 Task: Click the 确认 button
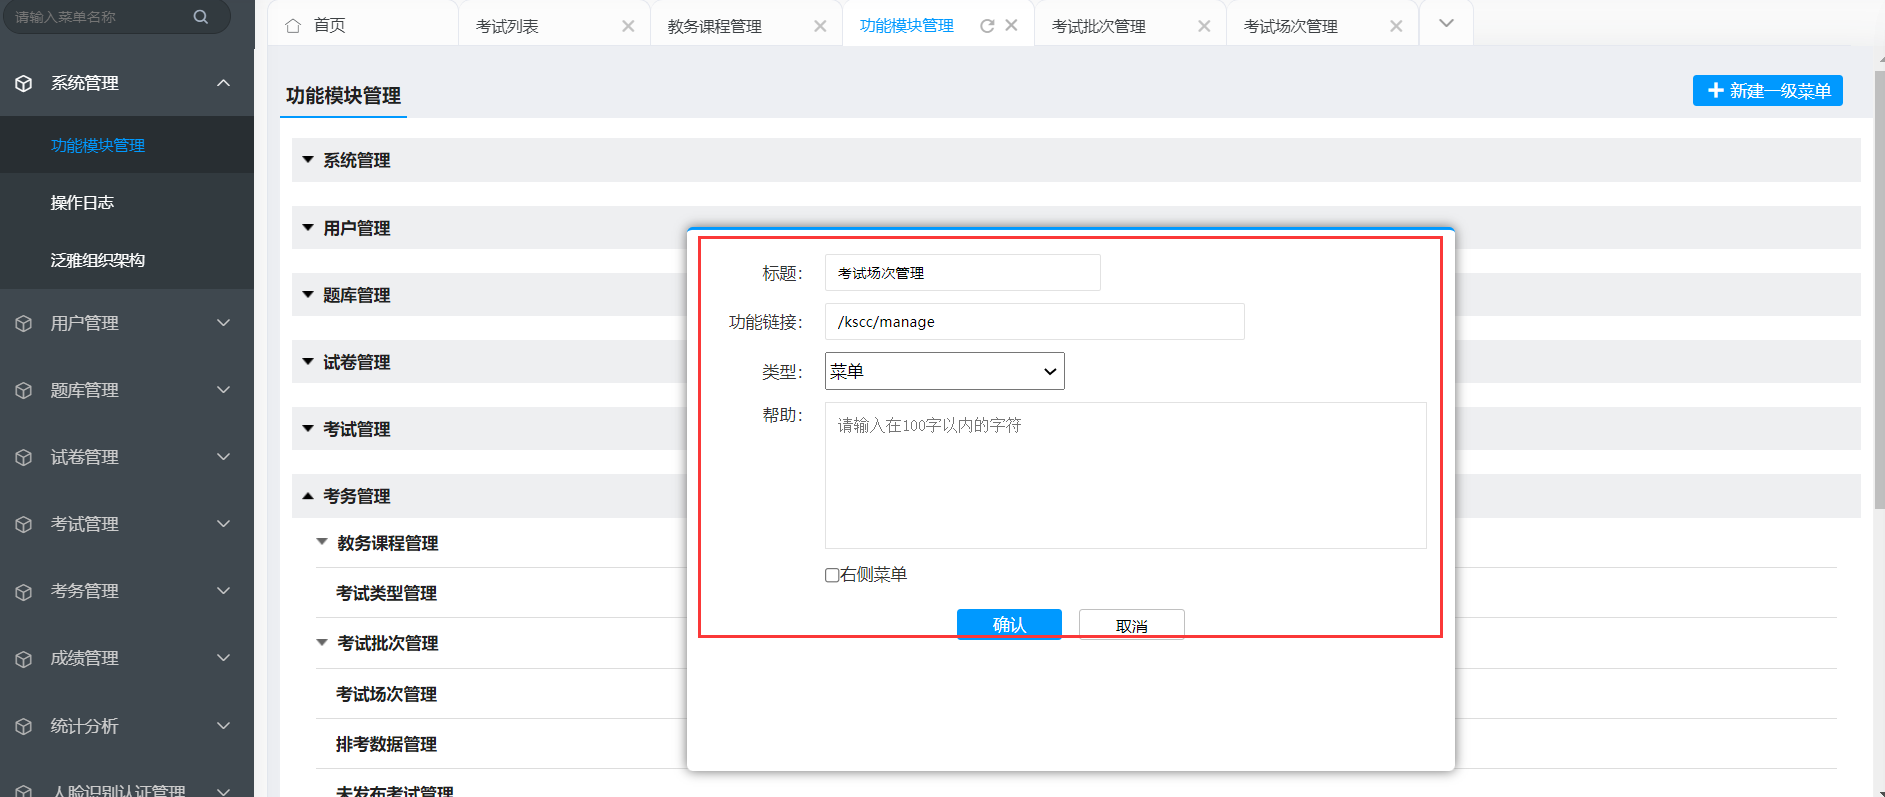[1009, 624]
